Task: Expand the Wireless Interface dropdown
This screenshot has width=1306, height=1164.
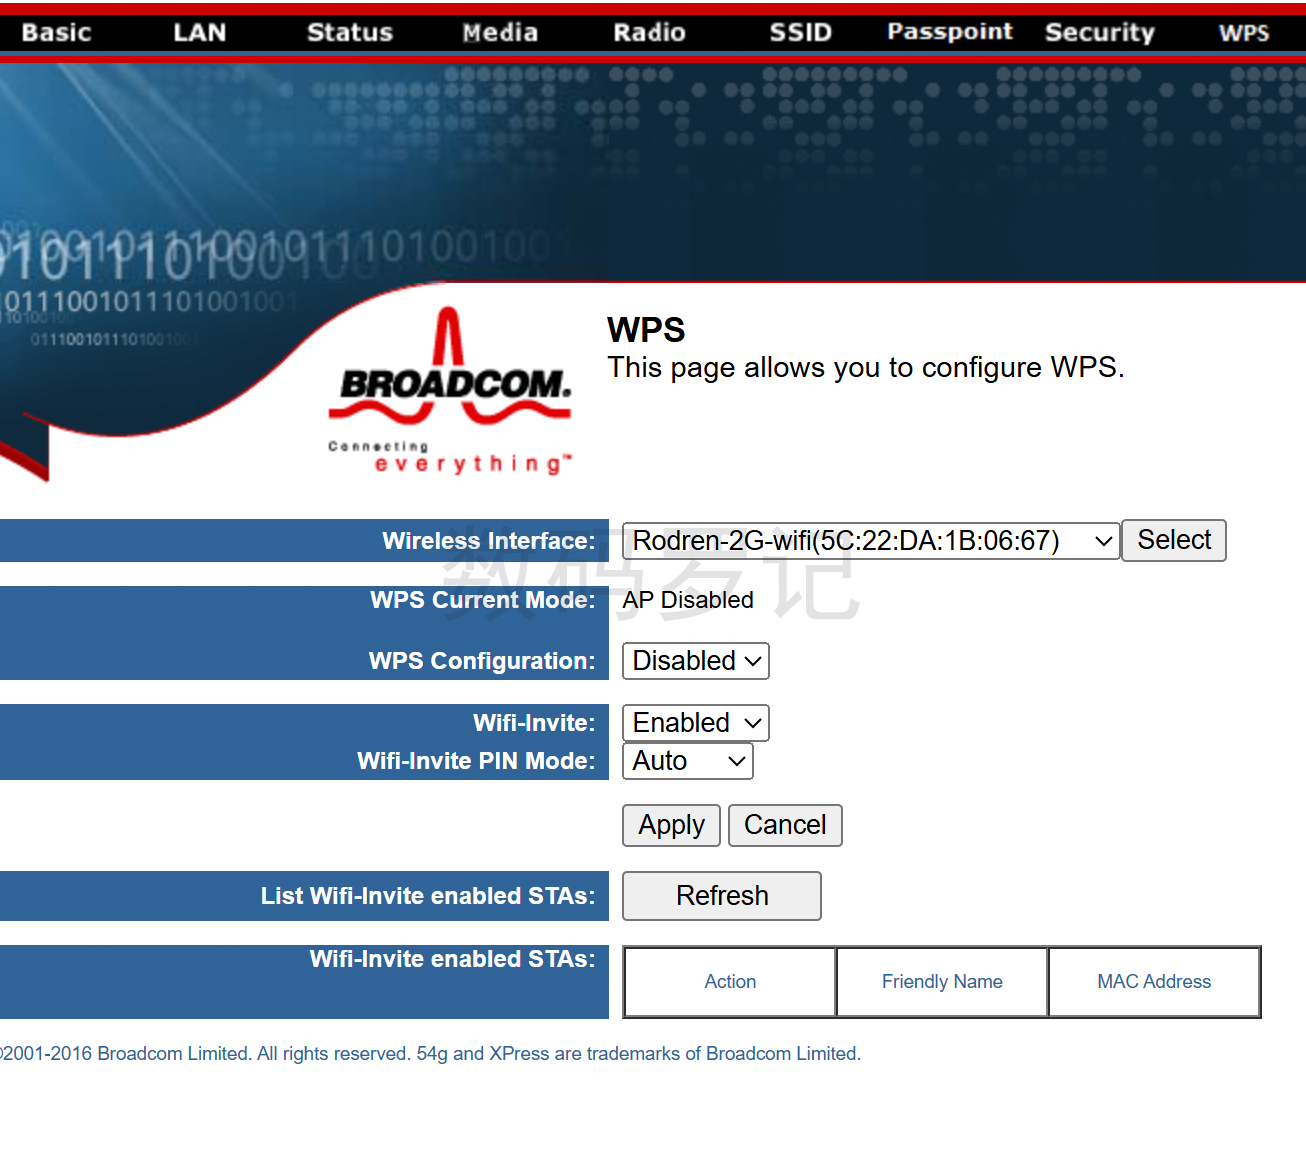Action: pos(870,541)
